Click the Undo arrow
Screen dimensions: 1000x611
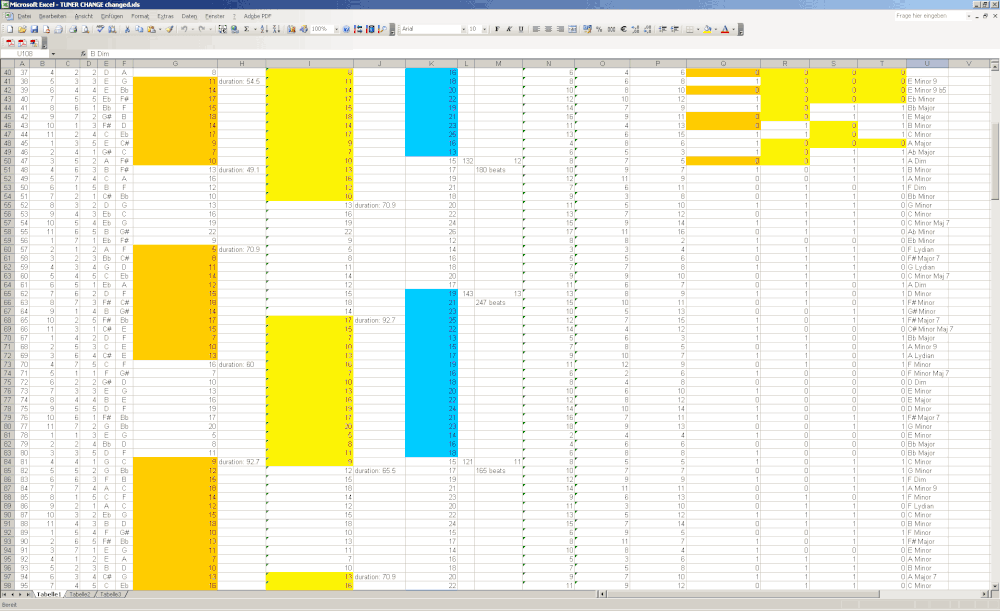point(184,29)
